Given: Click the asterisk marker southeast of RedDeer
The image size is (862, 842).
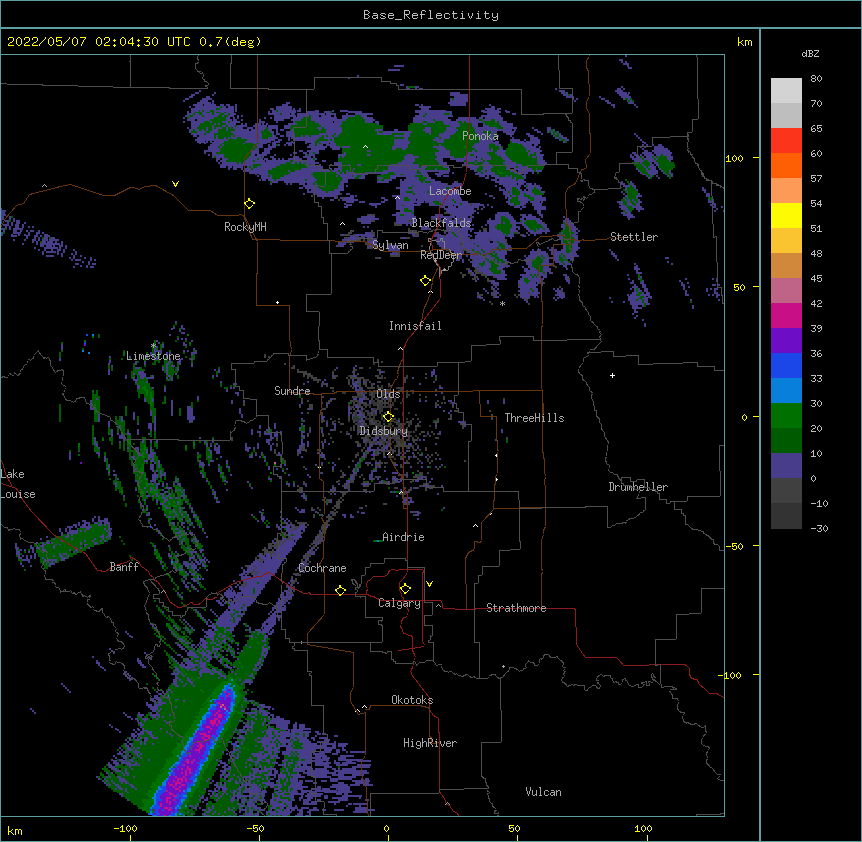Looking at the screenshot, I should click(502, 304).
